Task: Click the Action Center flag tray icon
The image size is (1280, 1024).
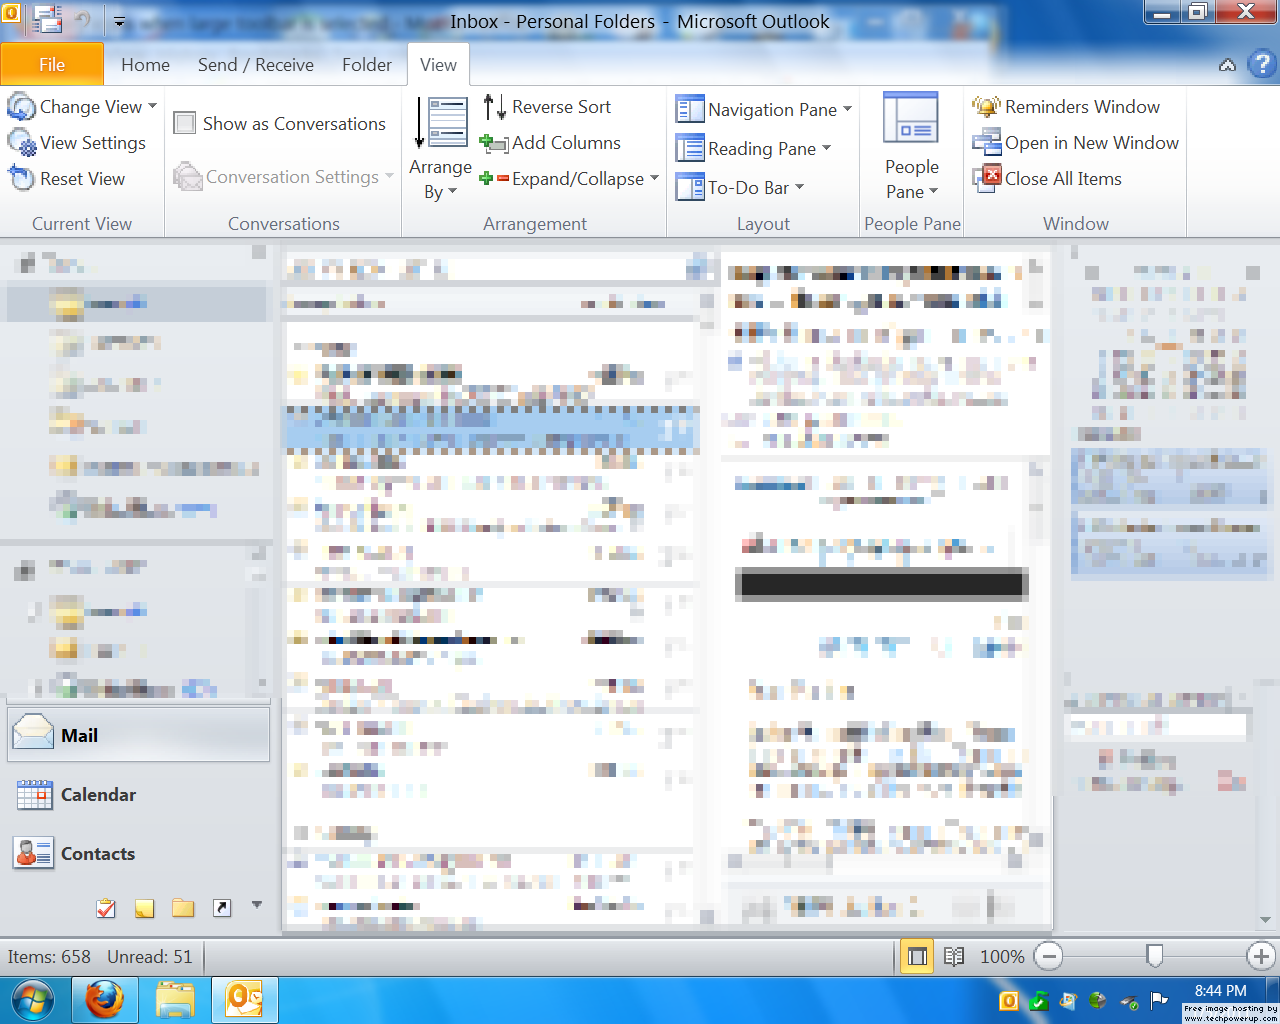Action: click(x=1159, y=1001)
